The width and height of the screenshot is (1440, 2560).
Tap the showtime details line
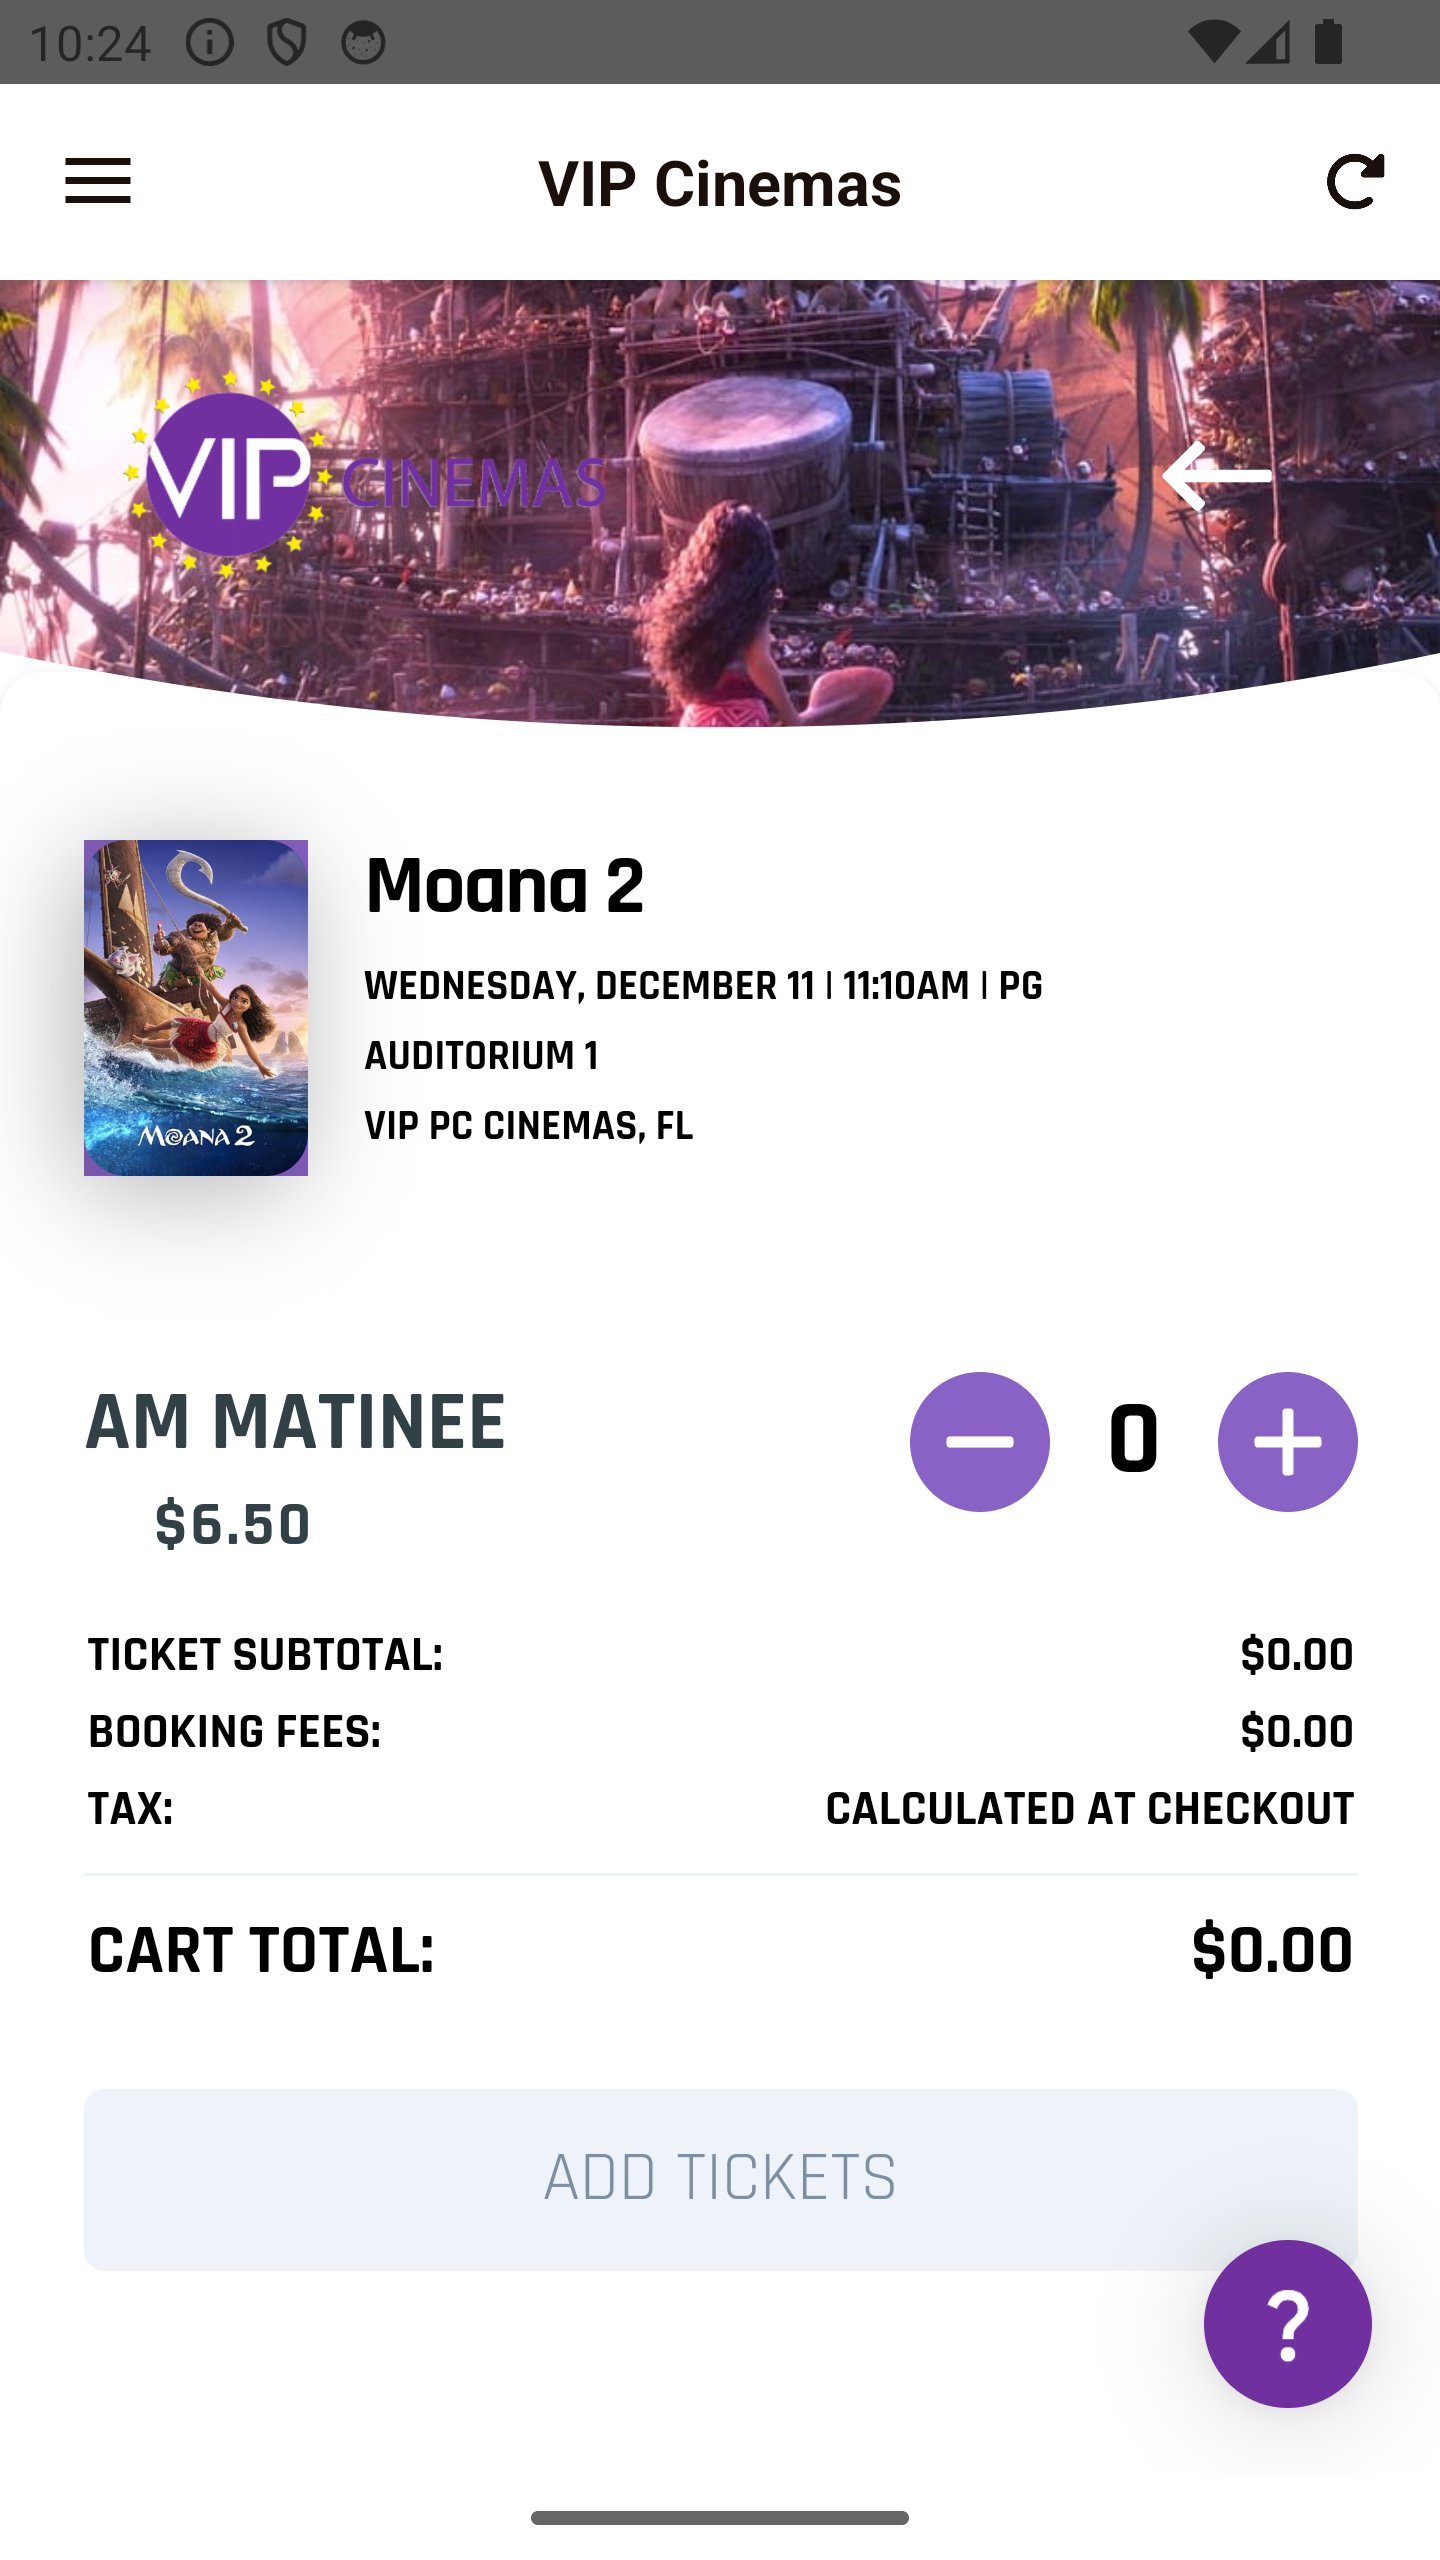703,985
